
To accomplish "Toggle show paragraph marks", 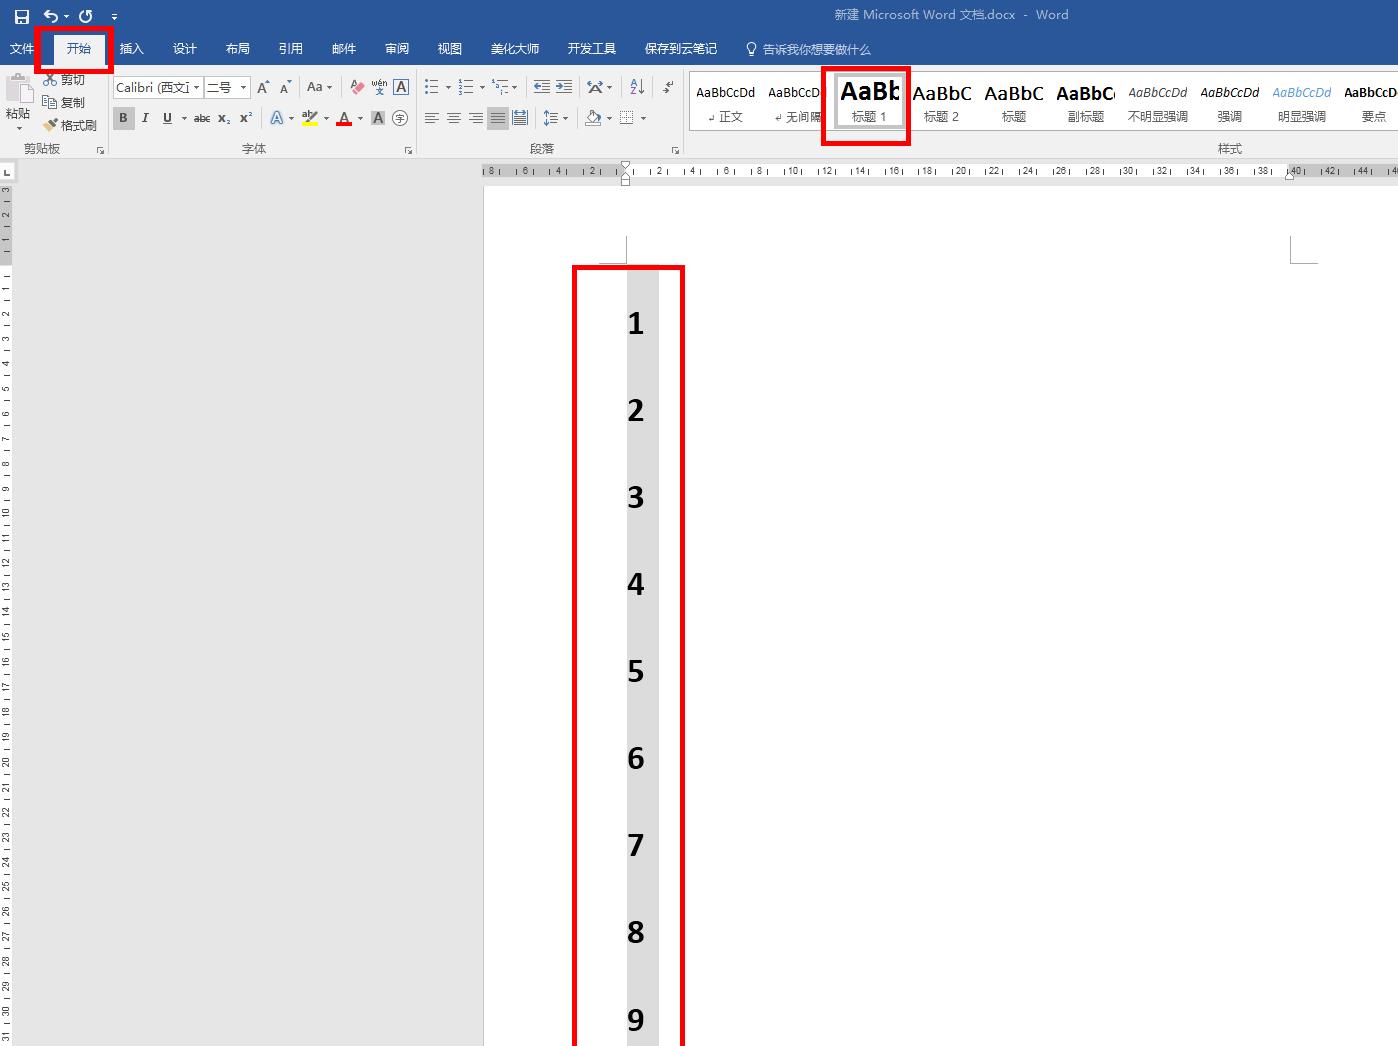I will click(x=668, y=87).
